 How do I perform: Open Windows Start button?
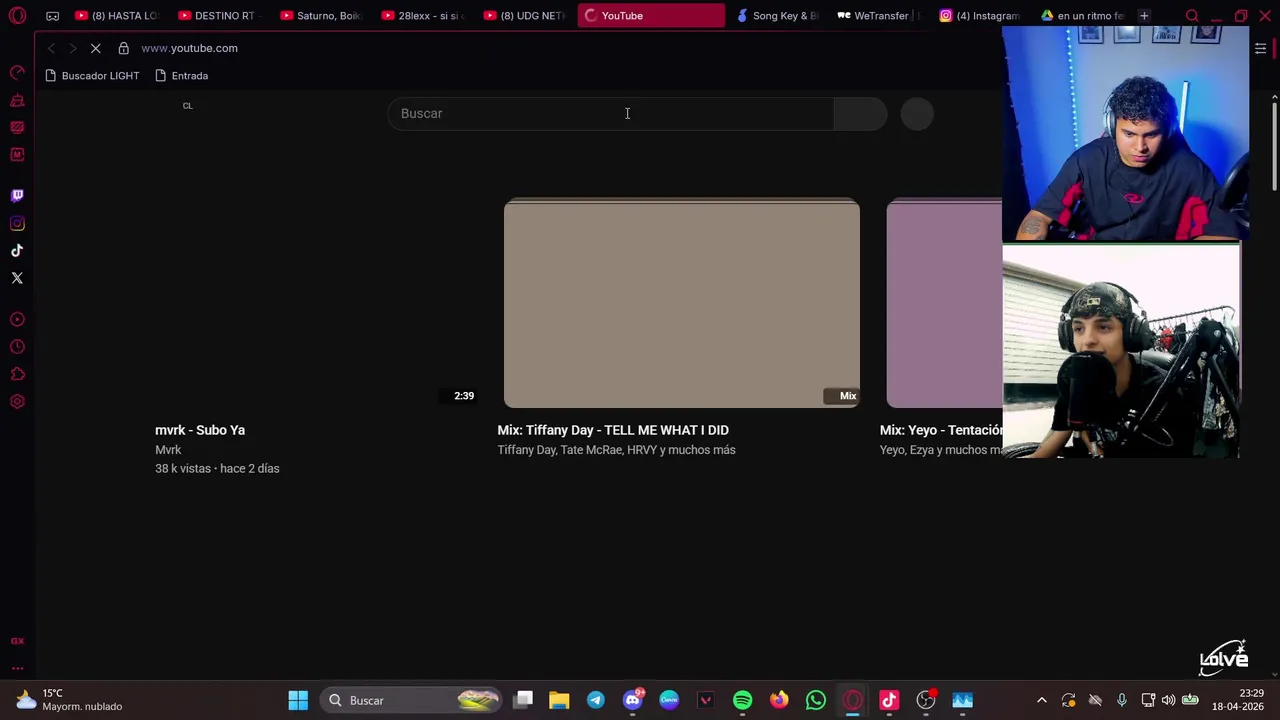point(298,700)
